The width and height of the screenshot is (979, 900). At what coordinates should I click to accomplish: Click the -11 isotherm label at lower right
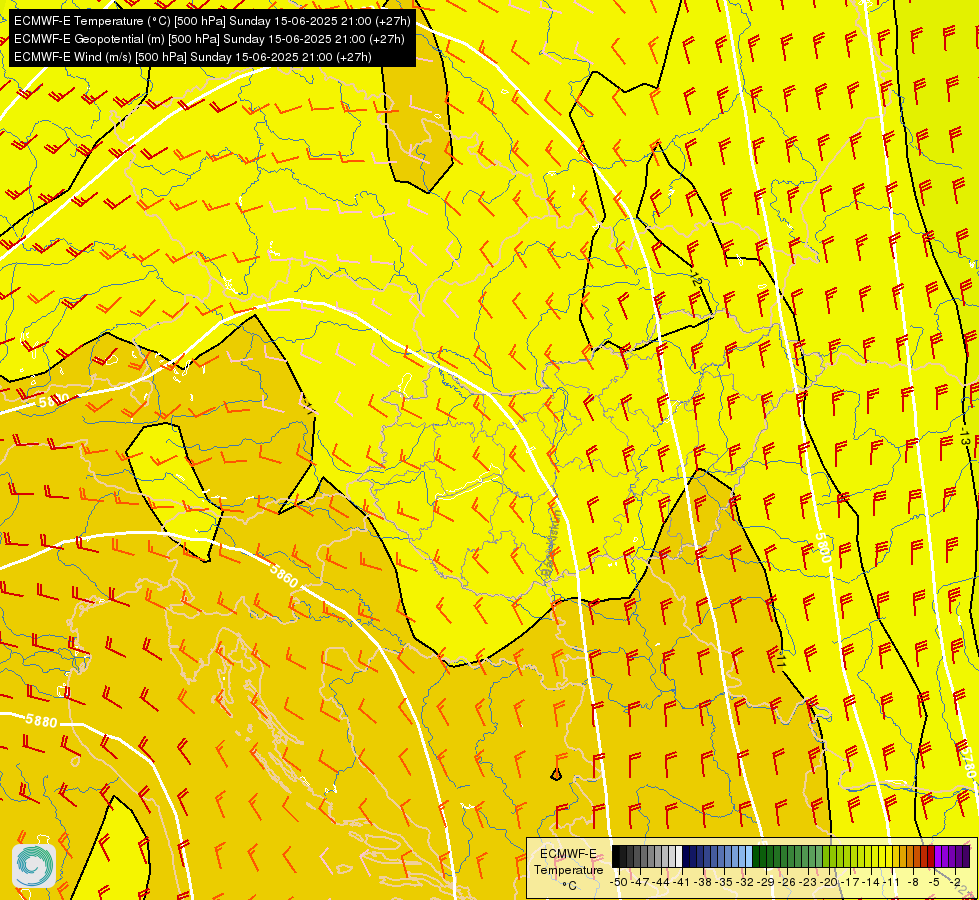click(780, 658)
